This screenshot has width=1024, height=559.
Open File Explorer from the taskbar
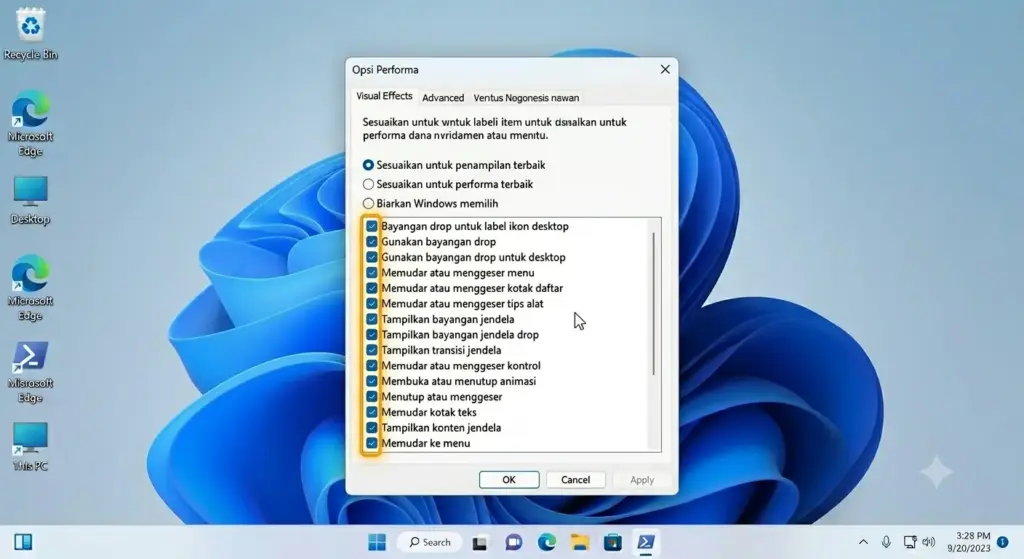pos(579,542)
